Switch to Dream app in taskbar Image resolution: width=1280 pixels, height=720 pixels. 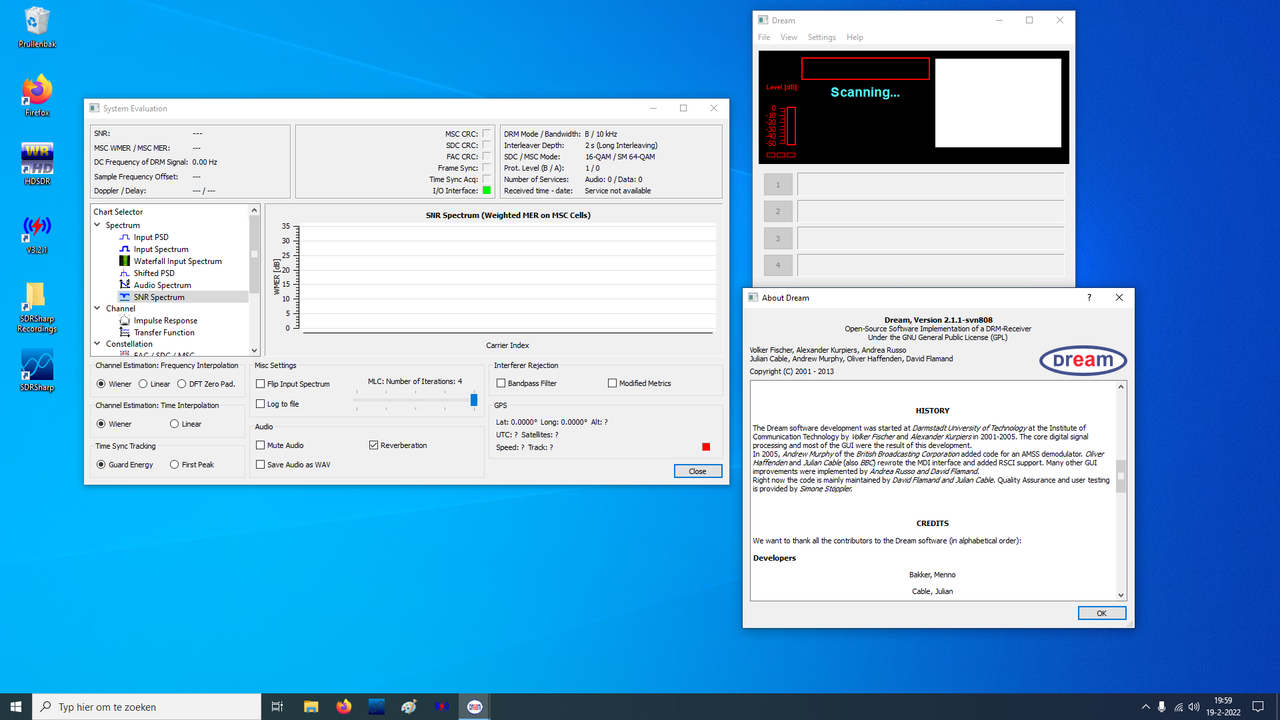[474, 707]
